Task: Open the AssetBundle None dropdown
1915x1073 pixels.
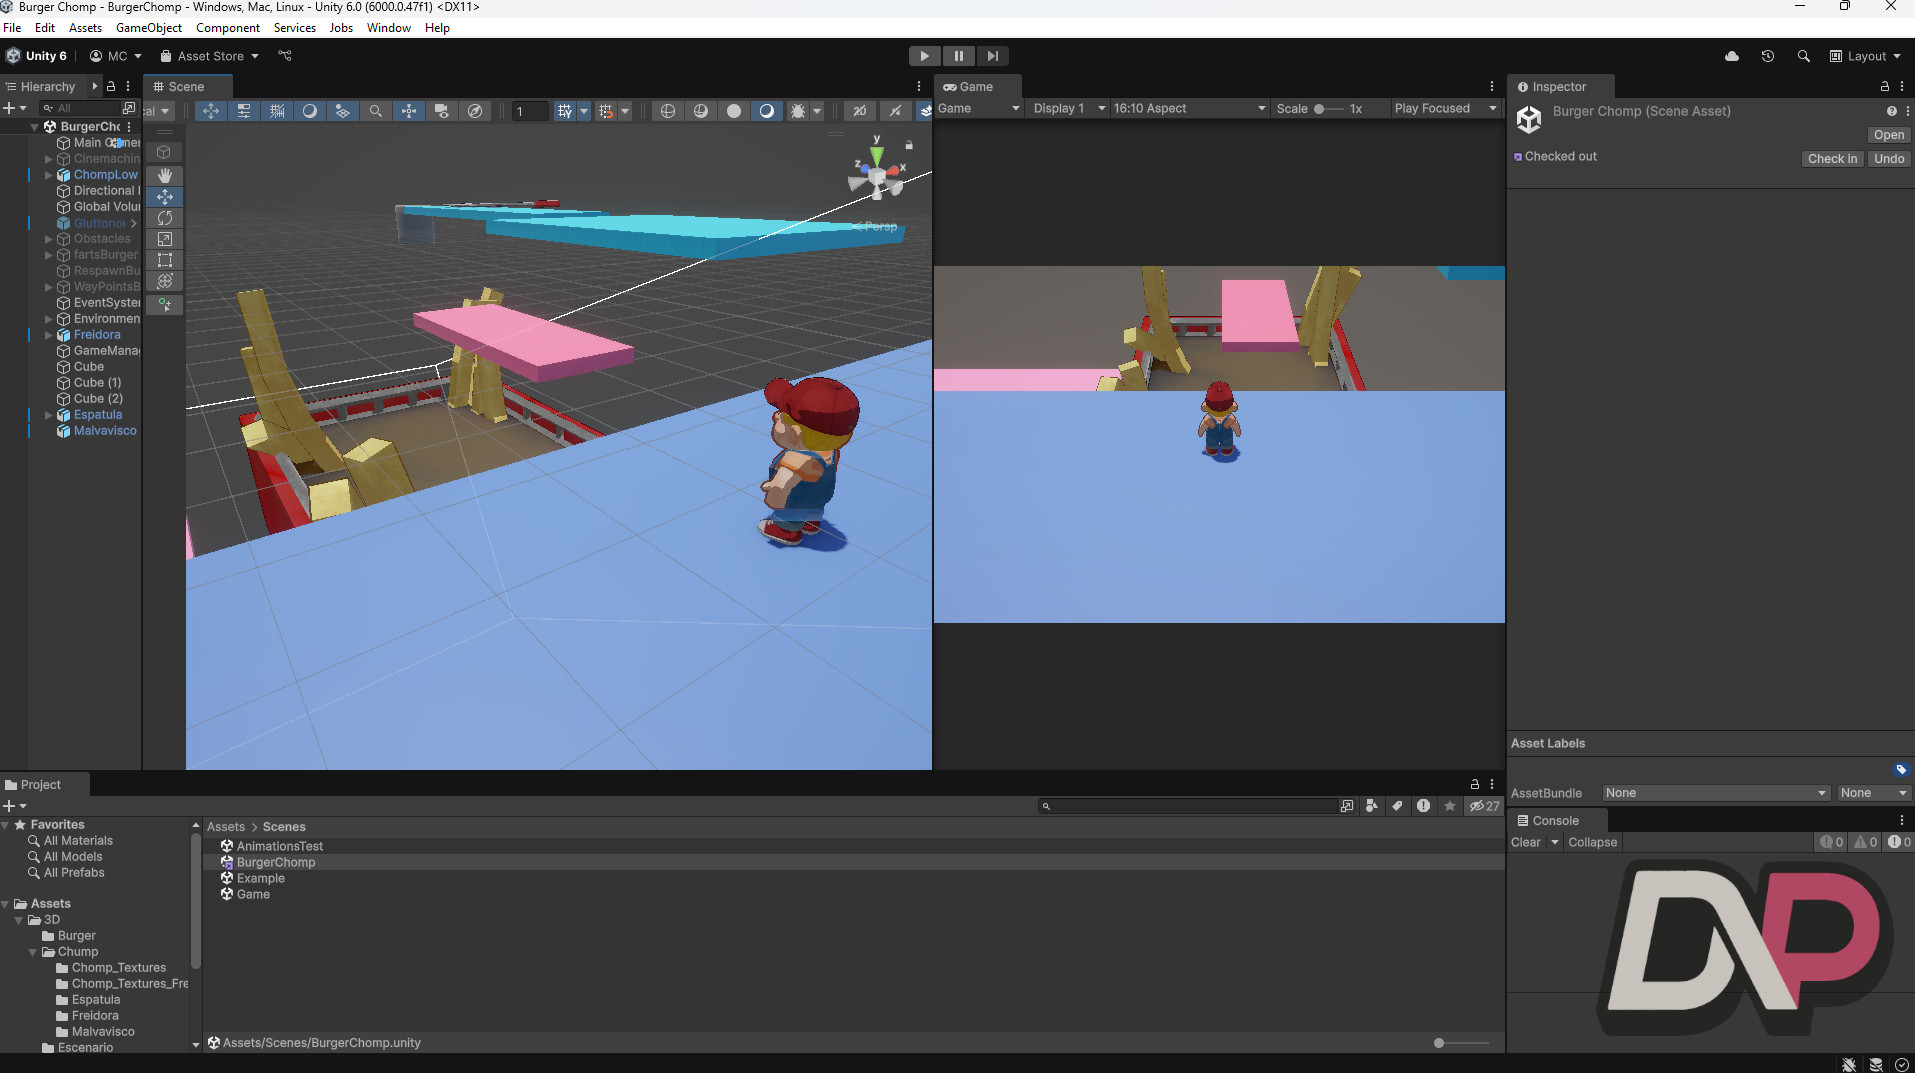Action: click(1716, 793)
